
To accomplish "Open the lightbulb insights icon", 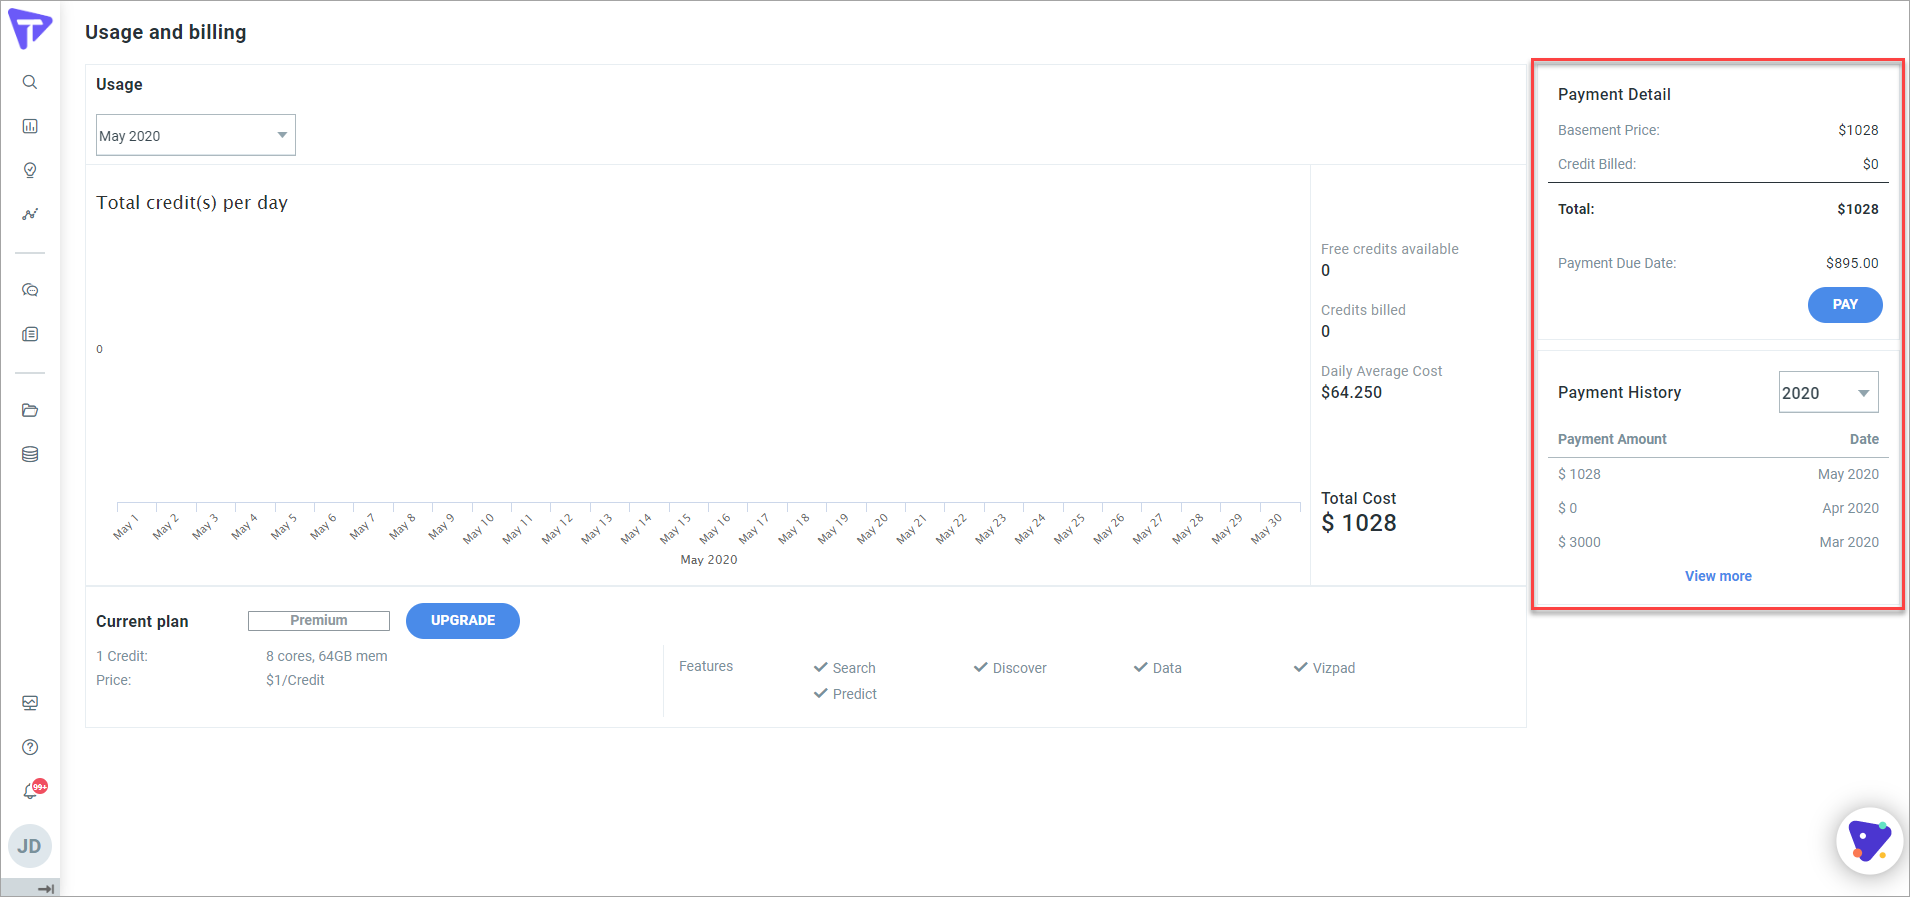I will [x=30, y=170].
